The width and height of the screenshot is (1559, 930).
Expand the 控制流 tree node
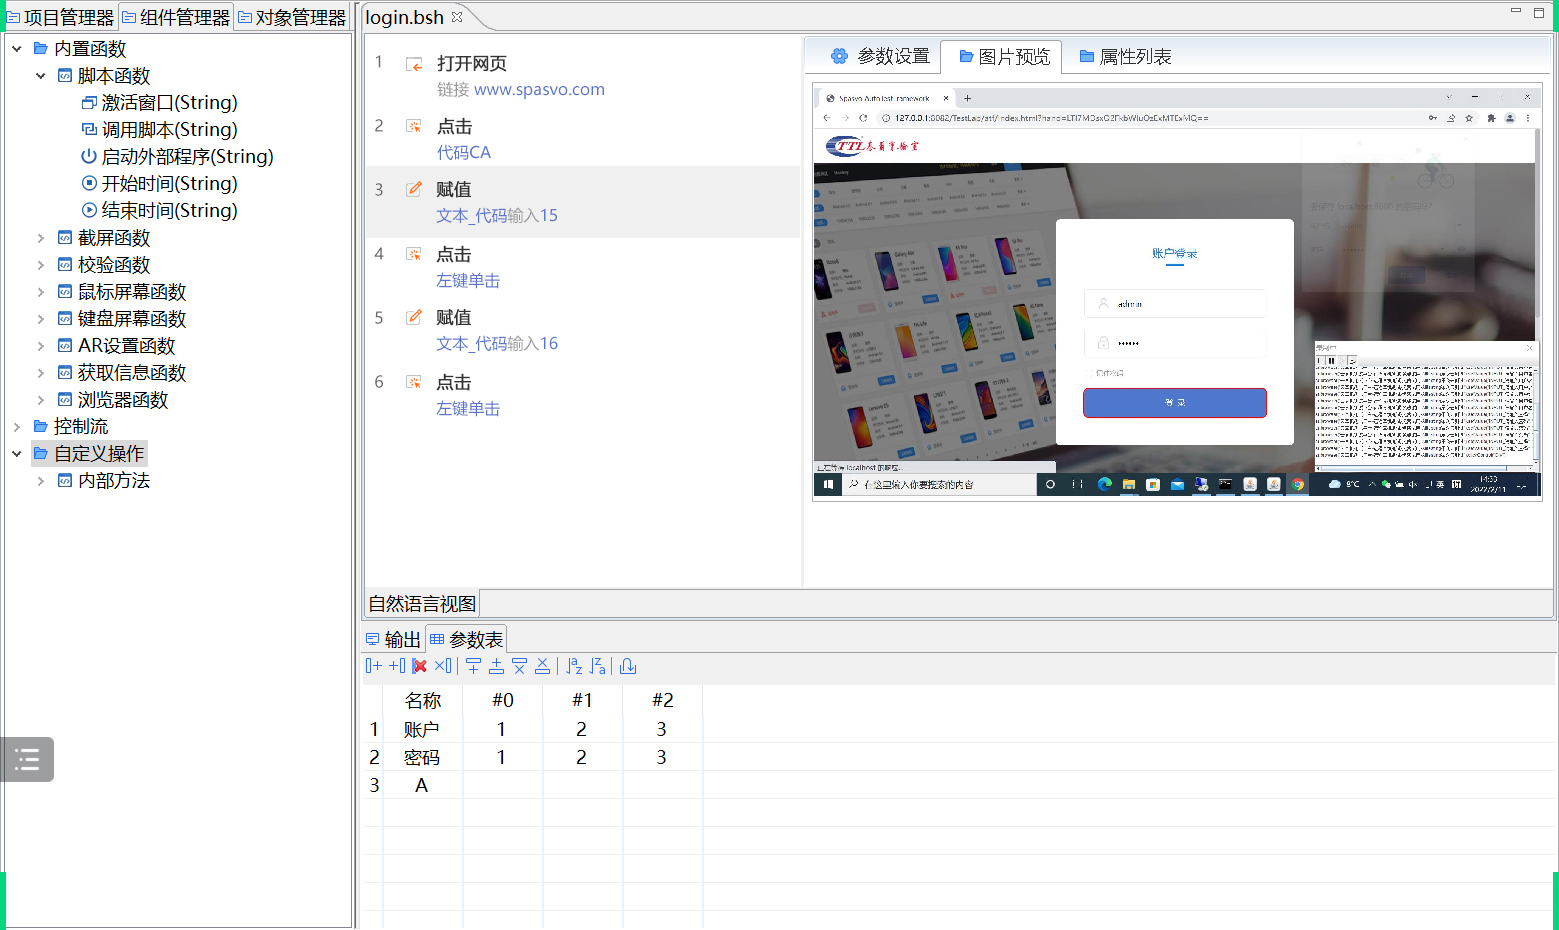(x=16, y=426)
